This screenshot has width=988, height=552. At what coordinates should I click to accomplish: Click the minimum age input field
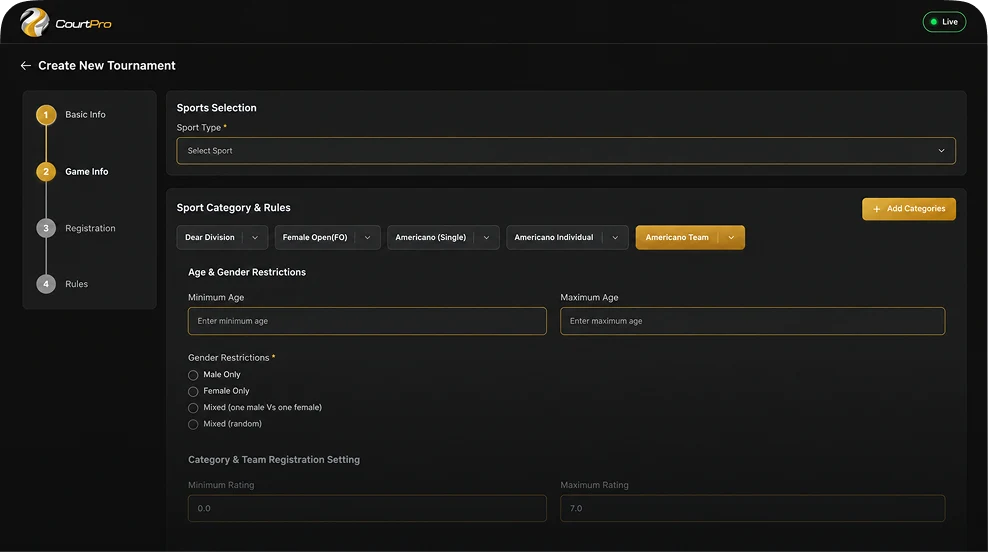[367, 321]
